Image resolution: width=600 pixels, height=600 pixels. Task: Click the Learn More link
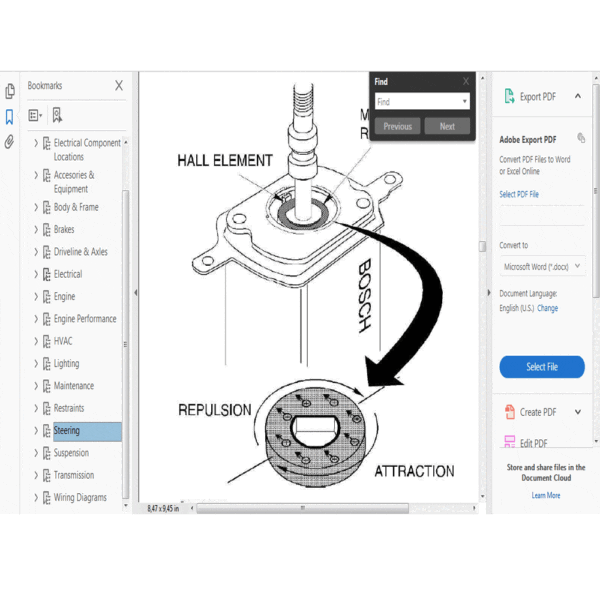(x=546, y=496)
